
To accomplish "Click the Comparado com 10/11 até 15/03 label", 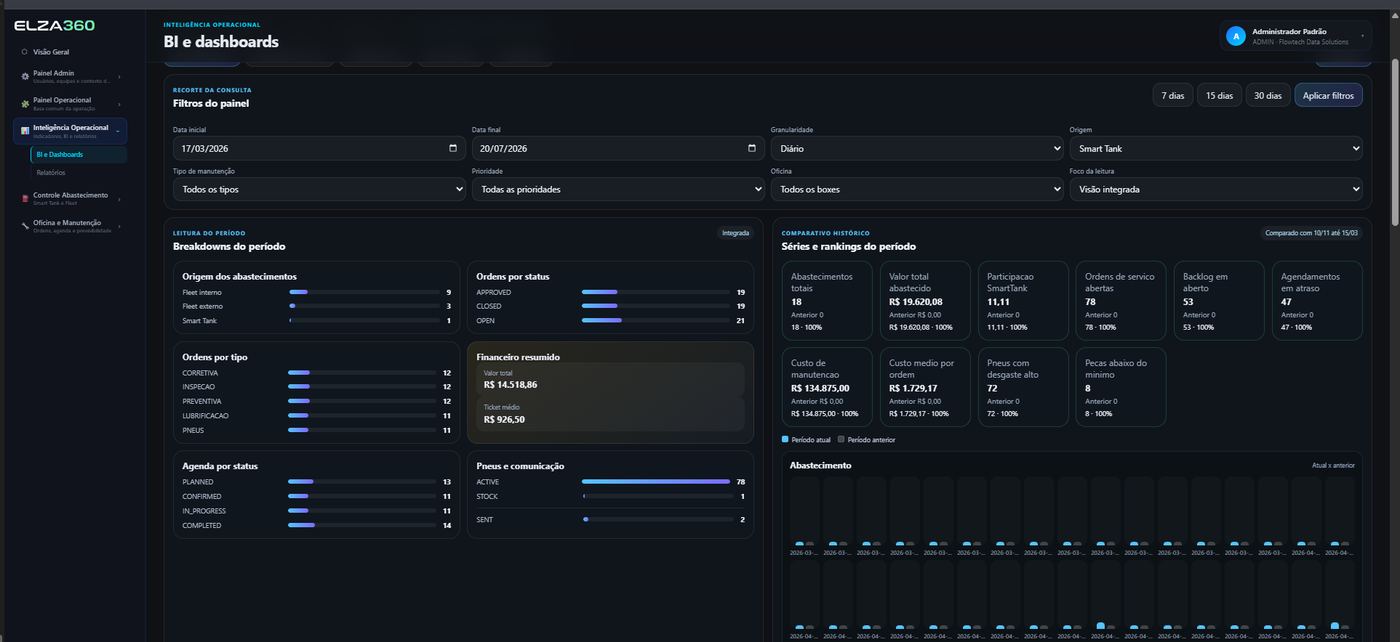I will point(1312,233).
